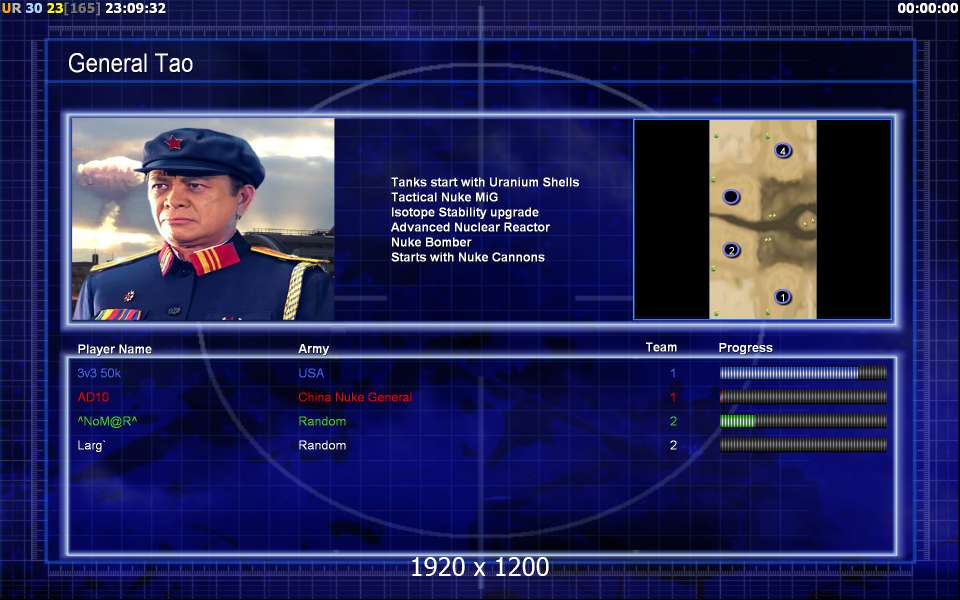Click the loading progress bar for Larg`
The width and height of the screenshot is (960, 600).
803,444
